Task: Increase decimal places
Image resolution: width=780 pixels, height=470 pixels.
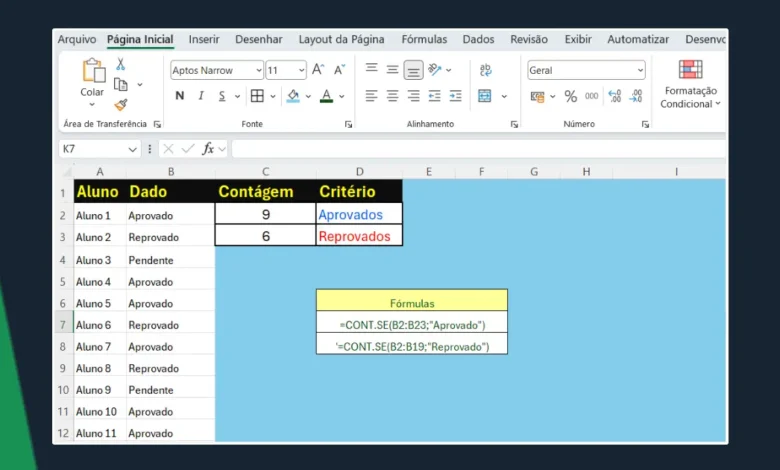Action: click(614, 96)
